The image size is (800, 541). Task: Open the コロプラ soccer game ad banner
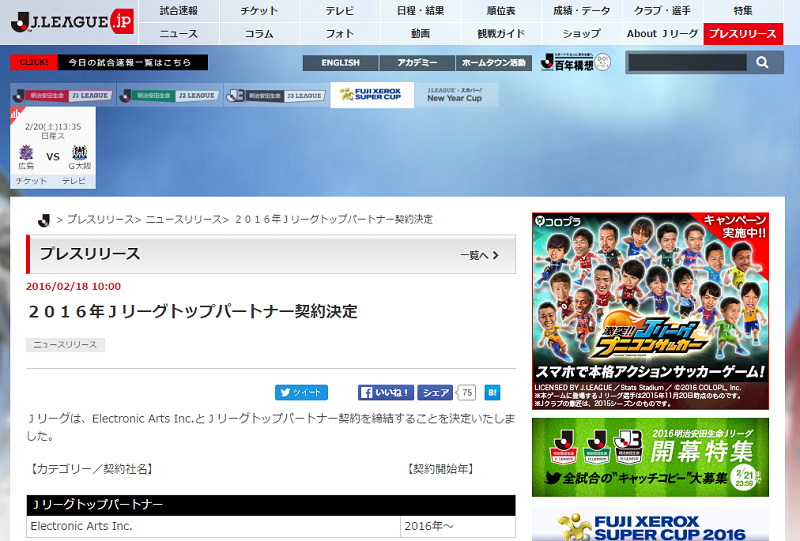pos(650,311)
